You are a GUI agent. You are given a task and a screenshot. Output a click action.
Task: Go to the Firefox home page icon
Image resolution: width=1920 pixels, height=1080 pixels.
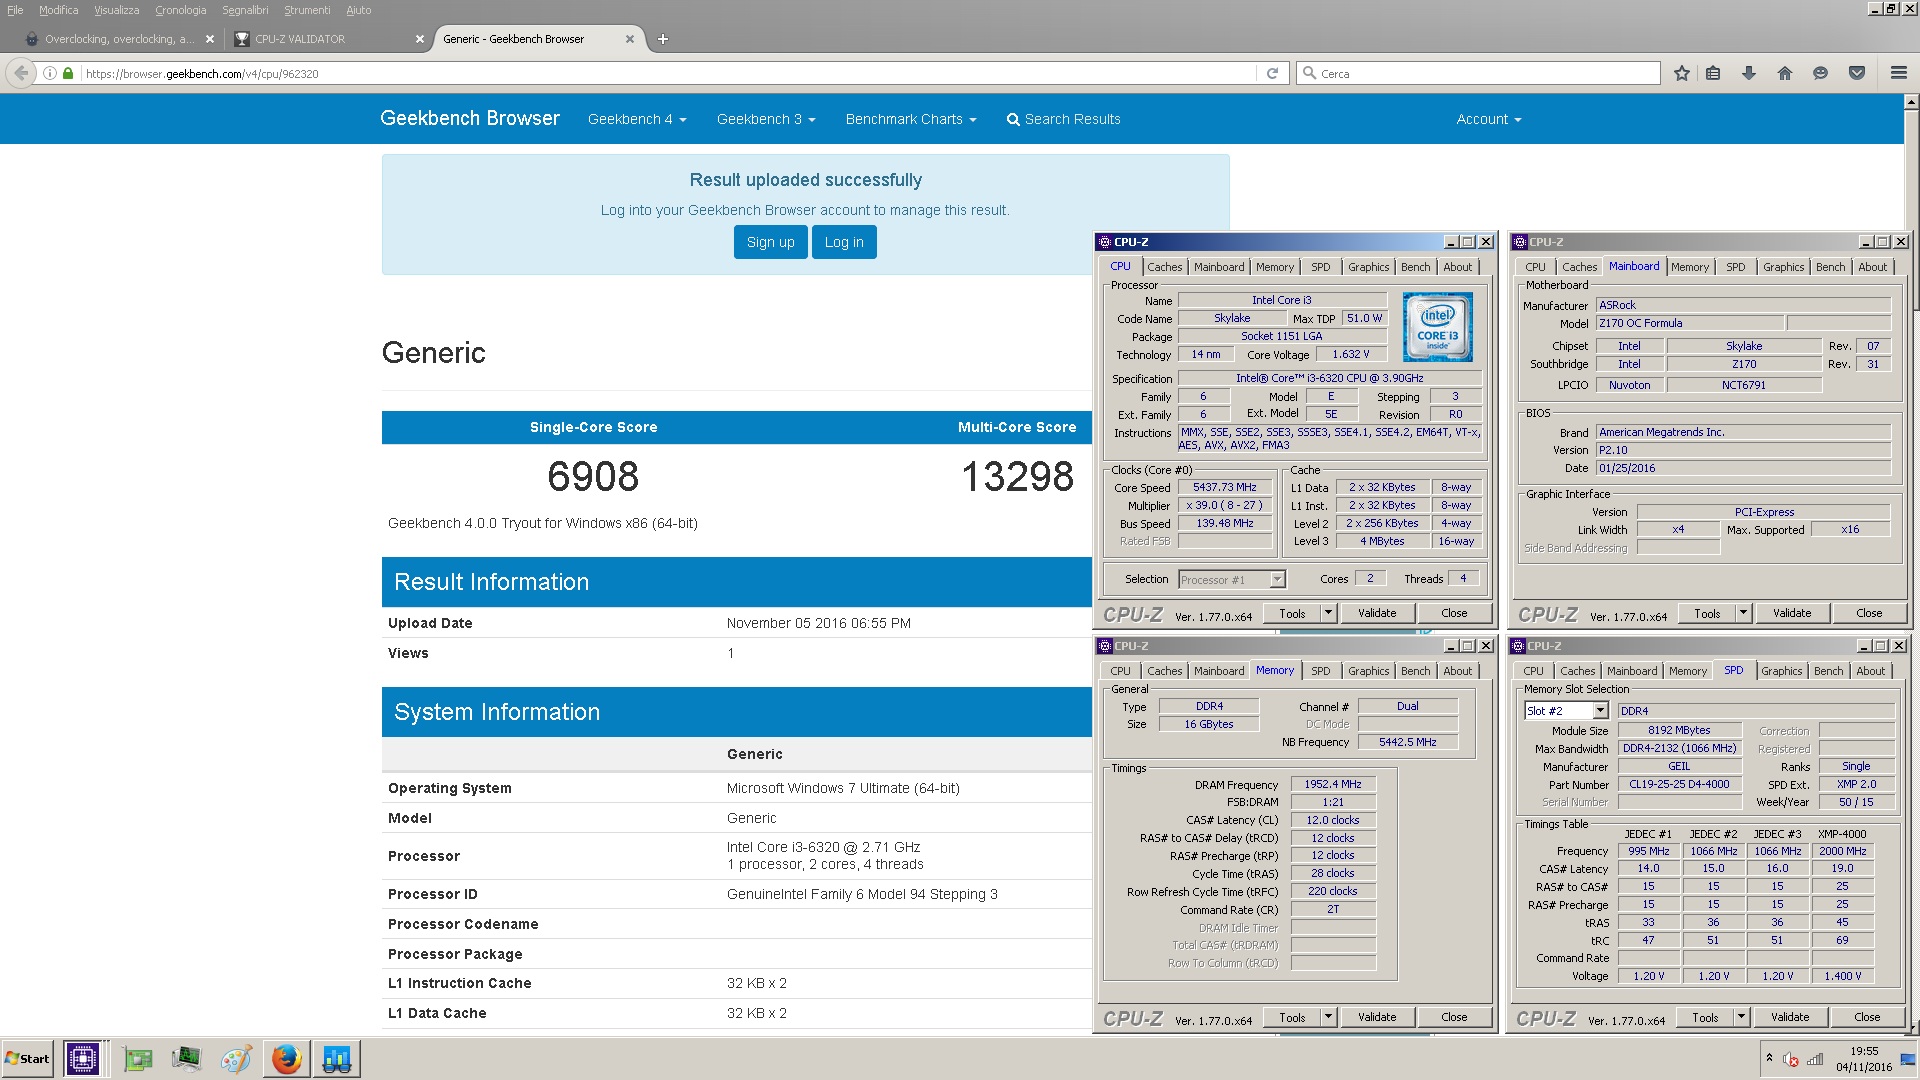(x=1785, y=73)
